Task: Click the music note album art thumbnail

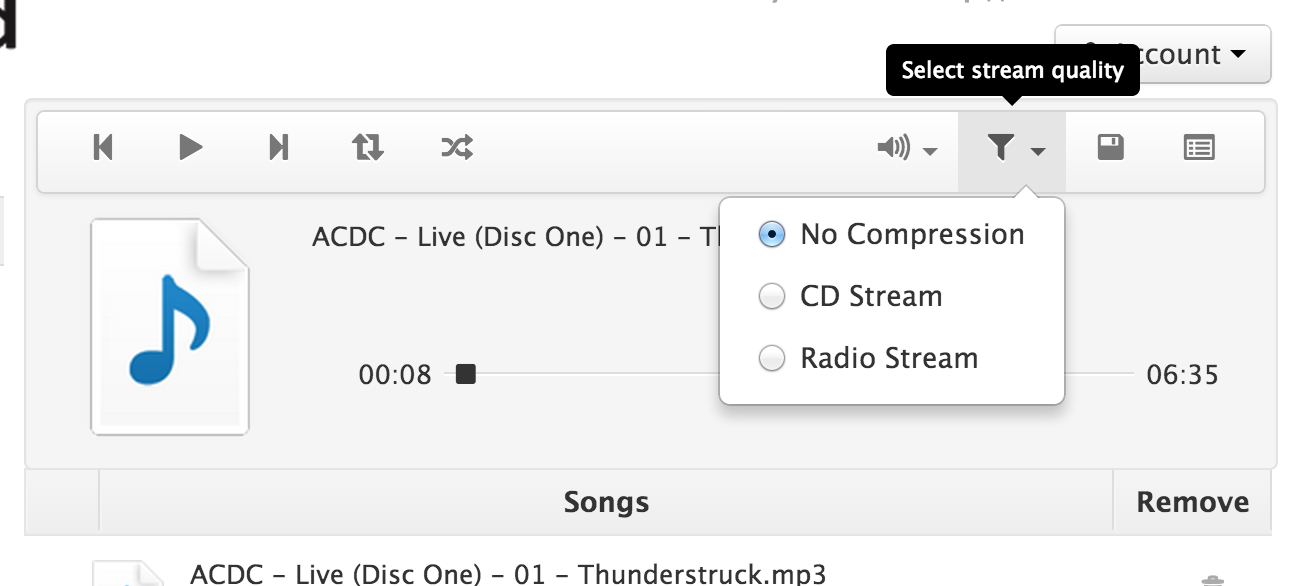Action: click(x=170, y=327)
